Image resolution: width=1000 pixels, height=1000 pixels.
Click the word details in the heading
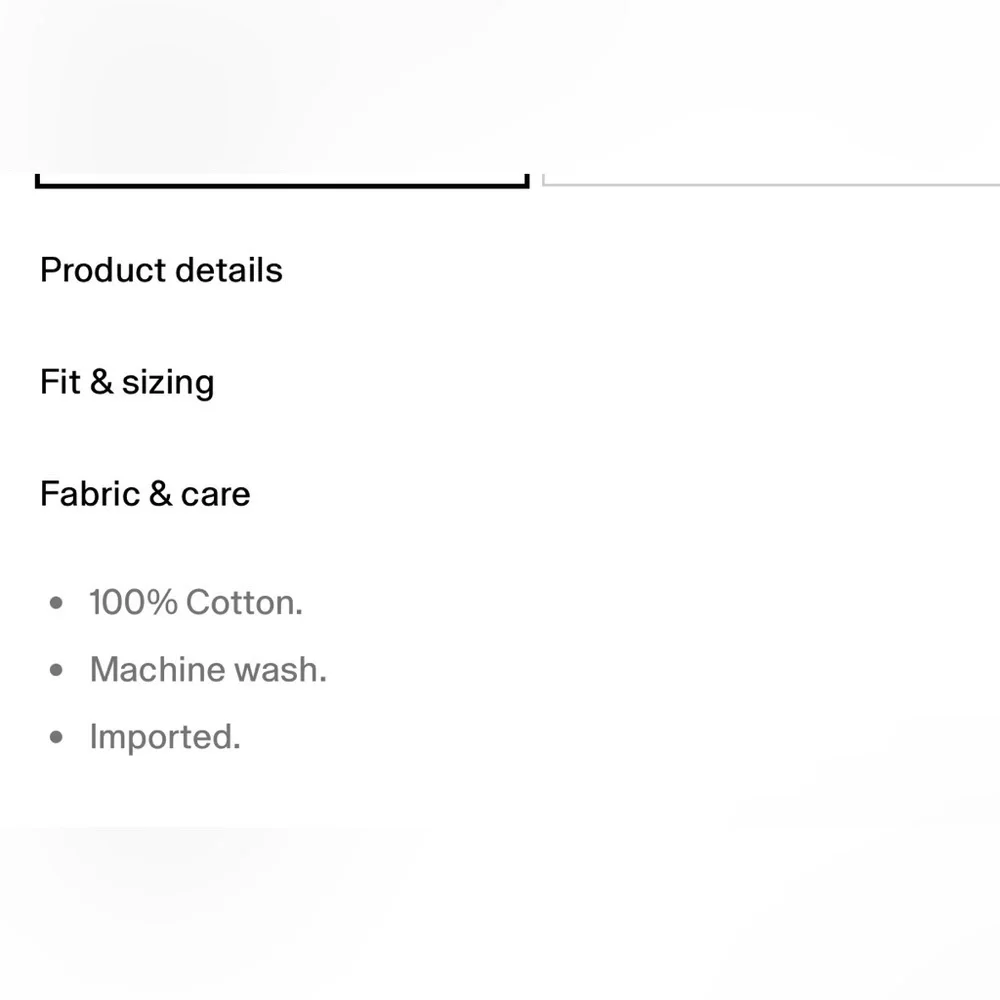[x=229, y=270]
